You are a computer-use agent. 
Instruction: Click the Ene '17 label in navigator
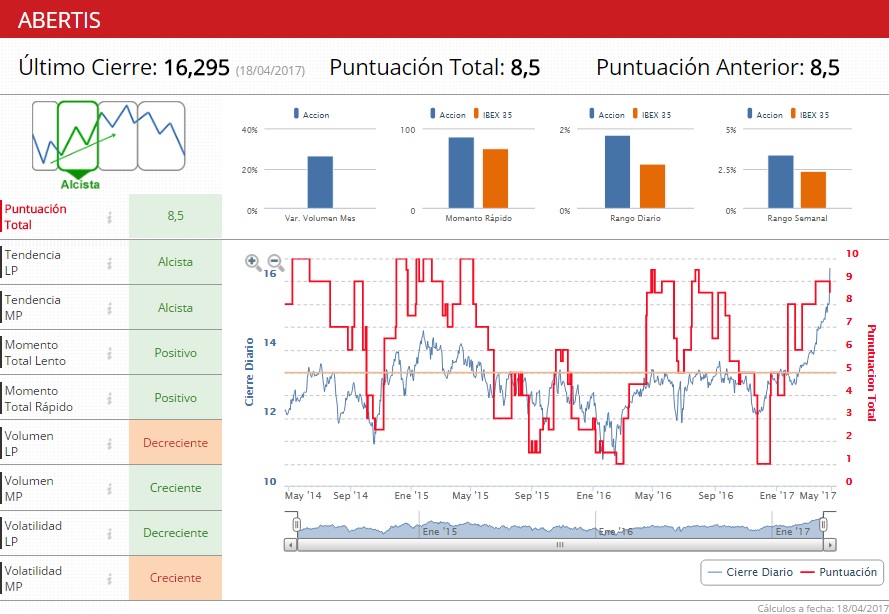pyautogui.click(x=793, y=531)
